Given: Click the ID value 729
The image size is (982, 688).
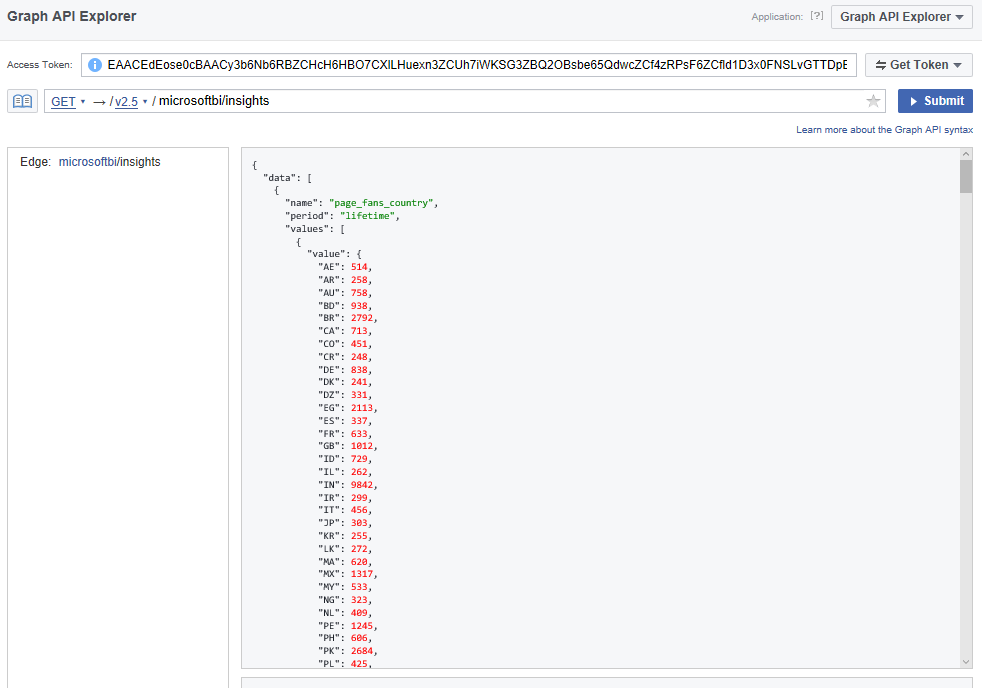Looking at the screenshot, I should [359, 459].
